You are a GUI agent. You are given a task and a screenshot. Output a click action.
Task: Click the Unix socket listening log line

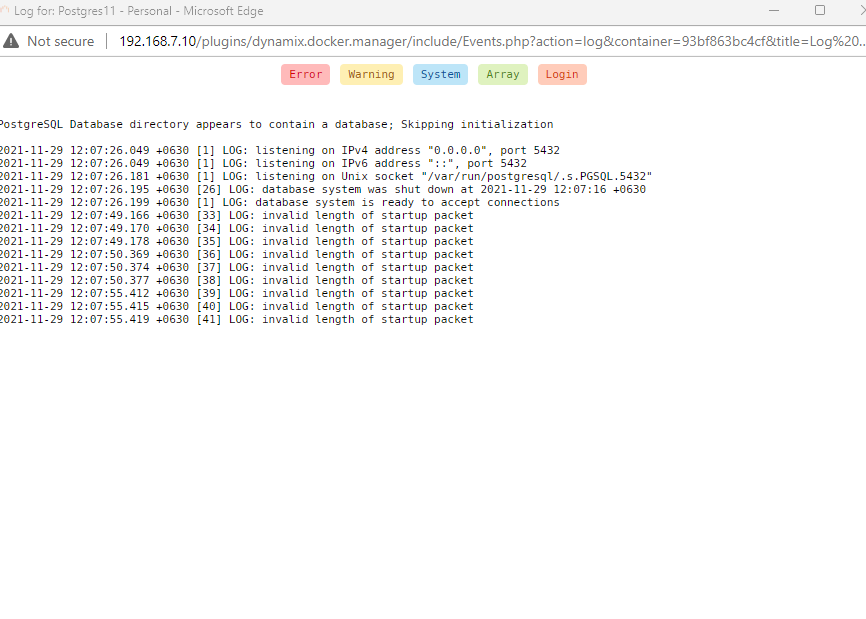326,176
